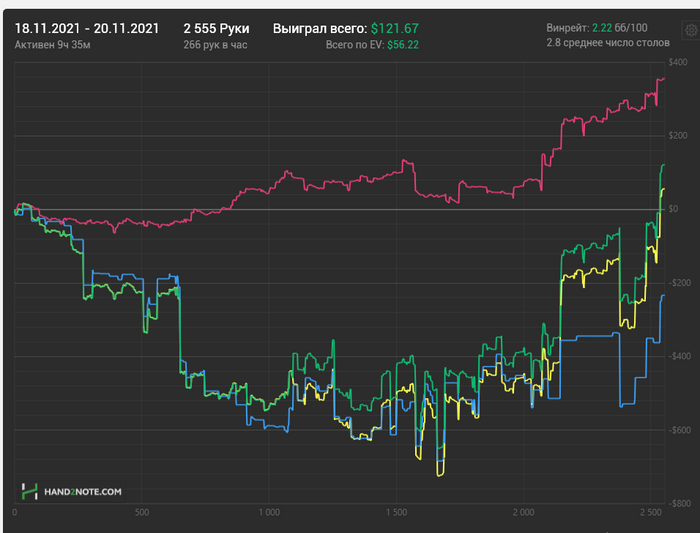Click the '266 рук в час' text
Image resolution: width=700 pixels, height=533 pixels.
point(215,45)
